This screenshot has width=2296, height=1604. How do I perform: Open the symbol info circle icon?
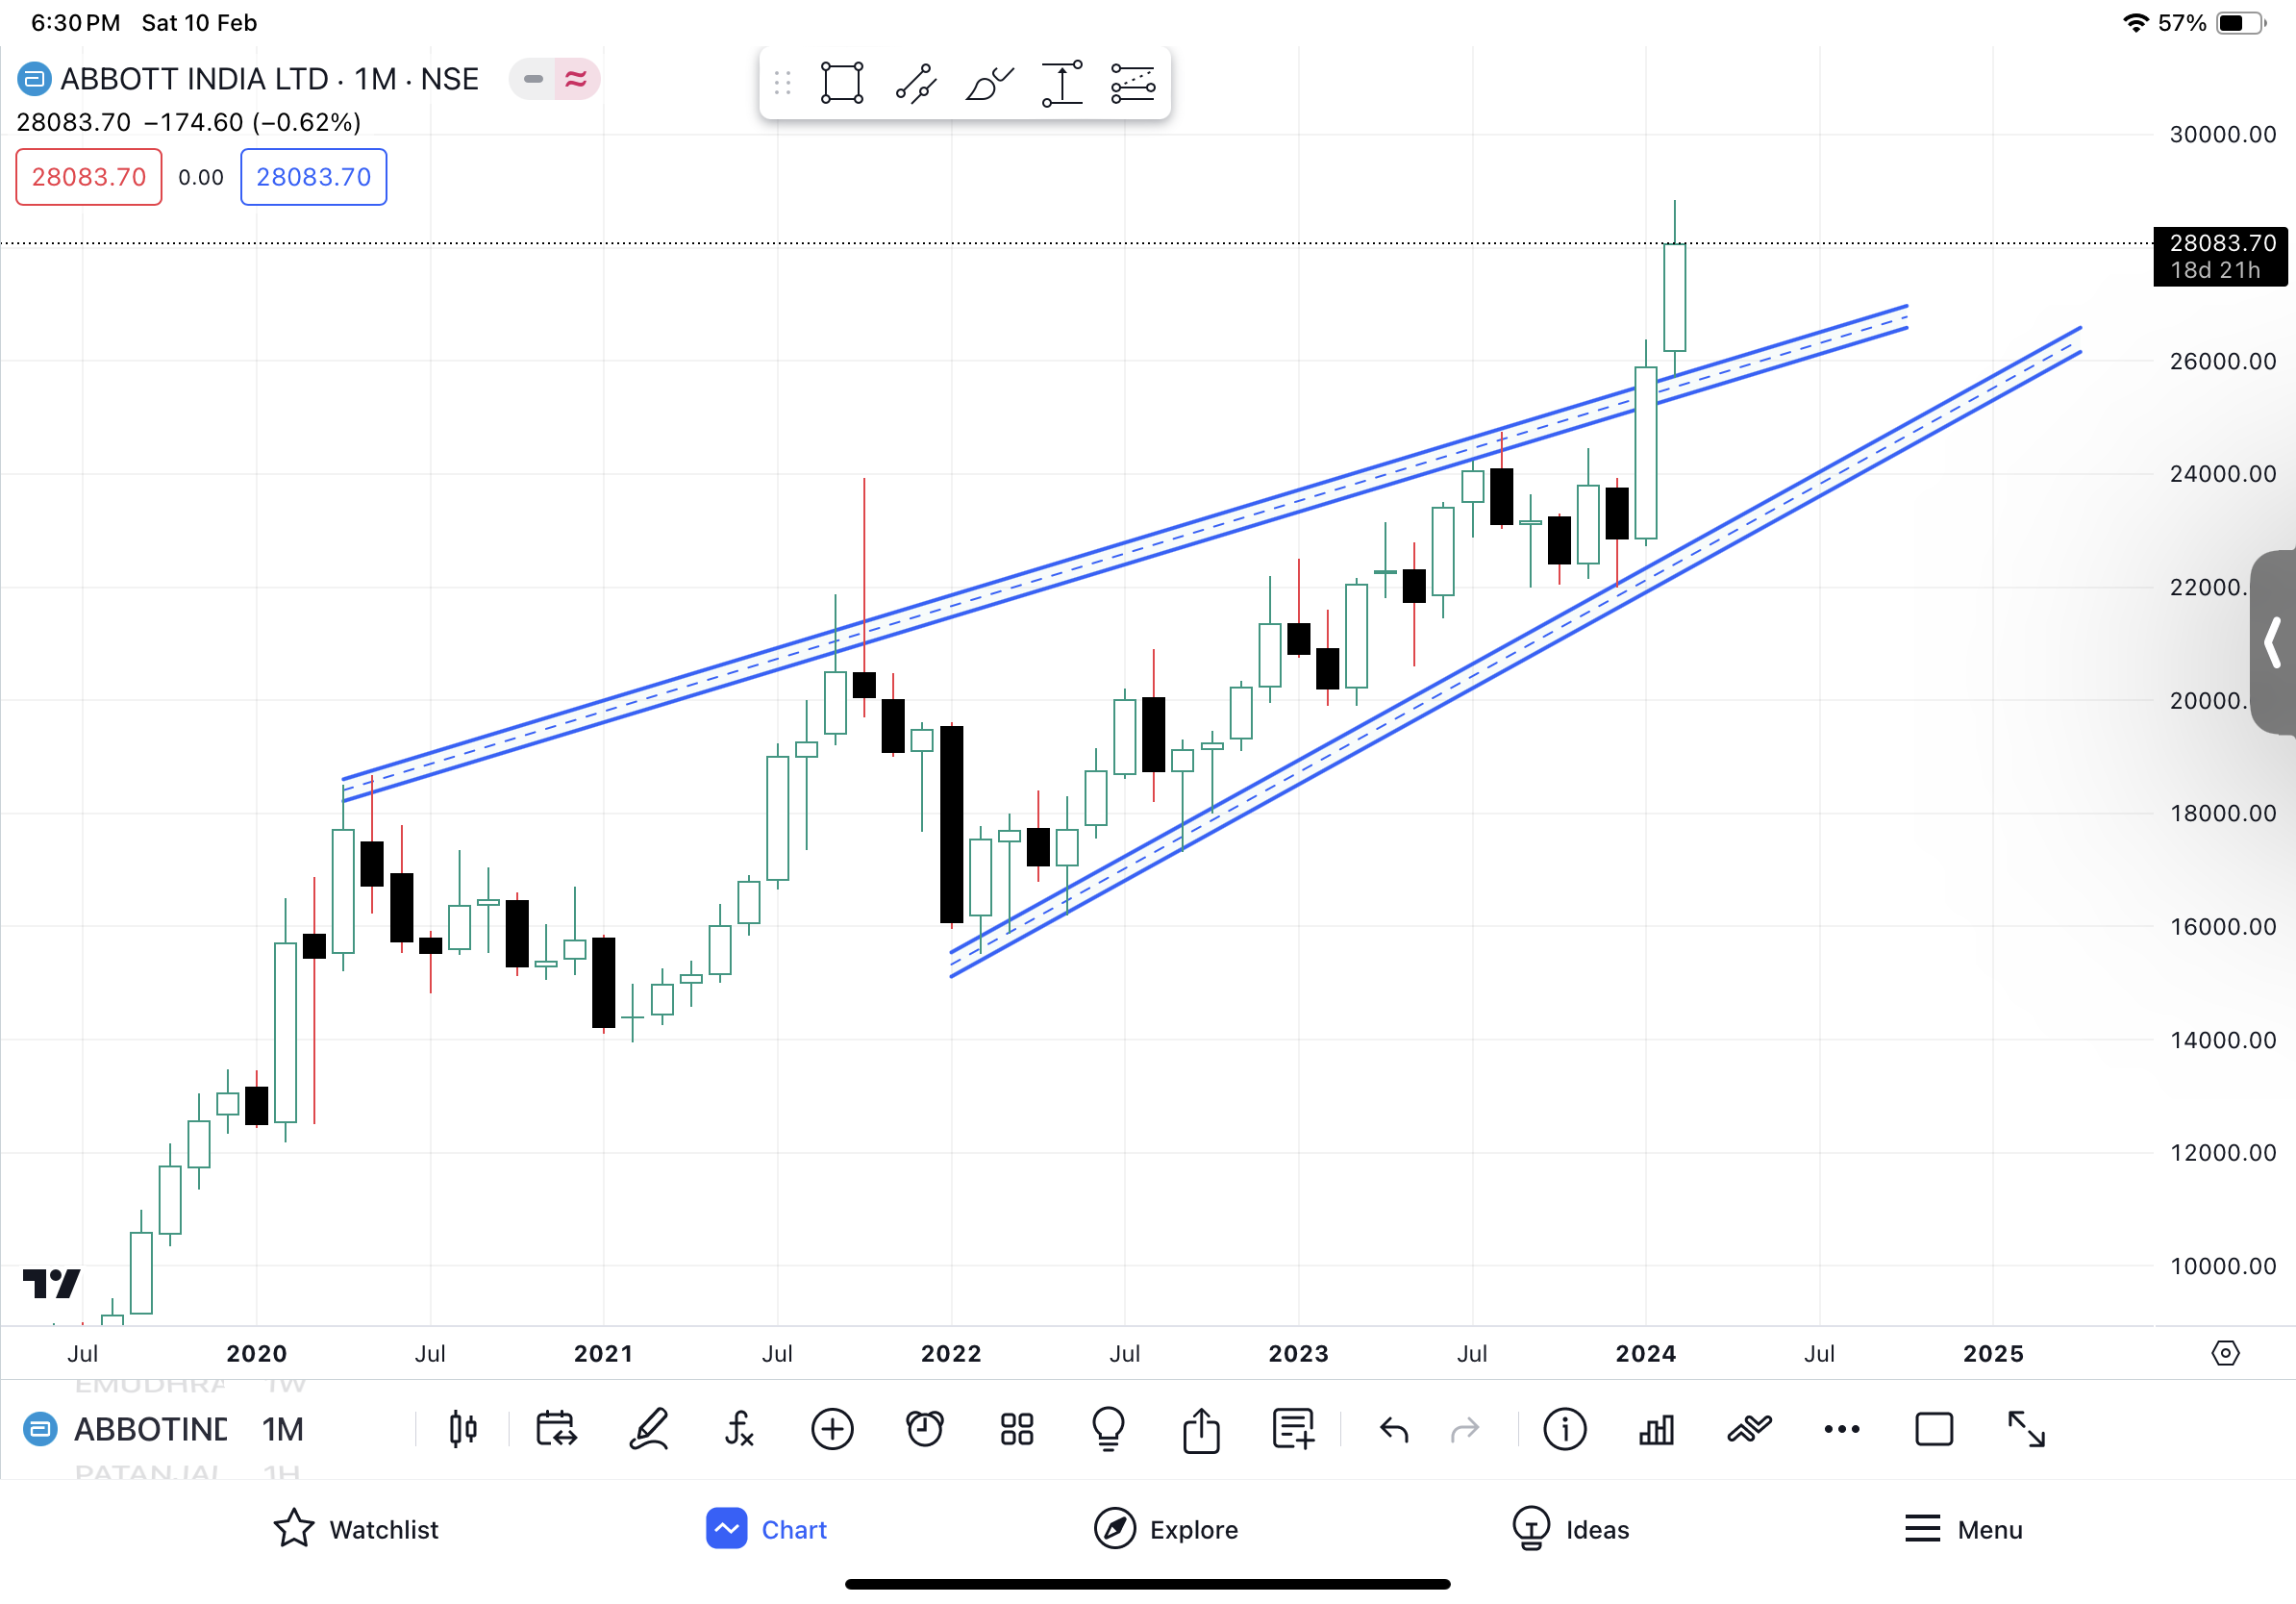coord(1565,1429)
